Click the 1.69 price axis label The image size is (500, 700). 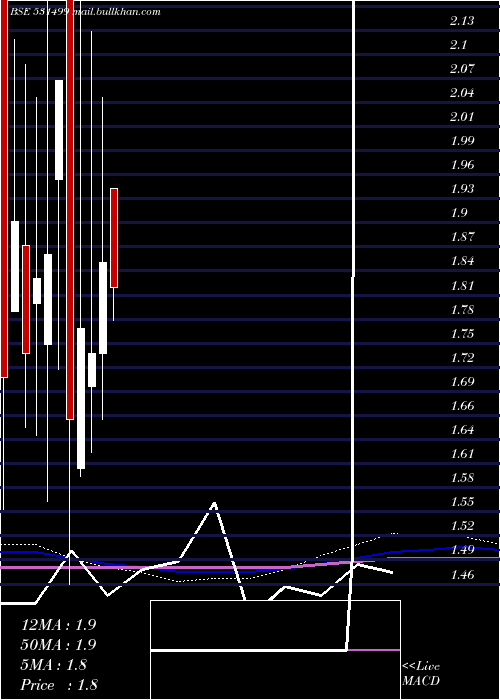(462, 382)
